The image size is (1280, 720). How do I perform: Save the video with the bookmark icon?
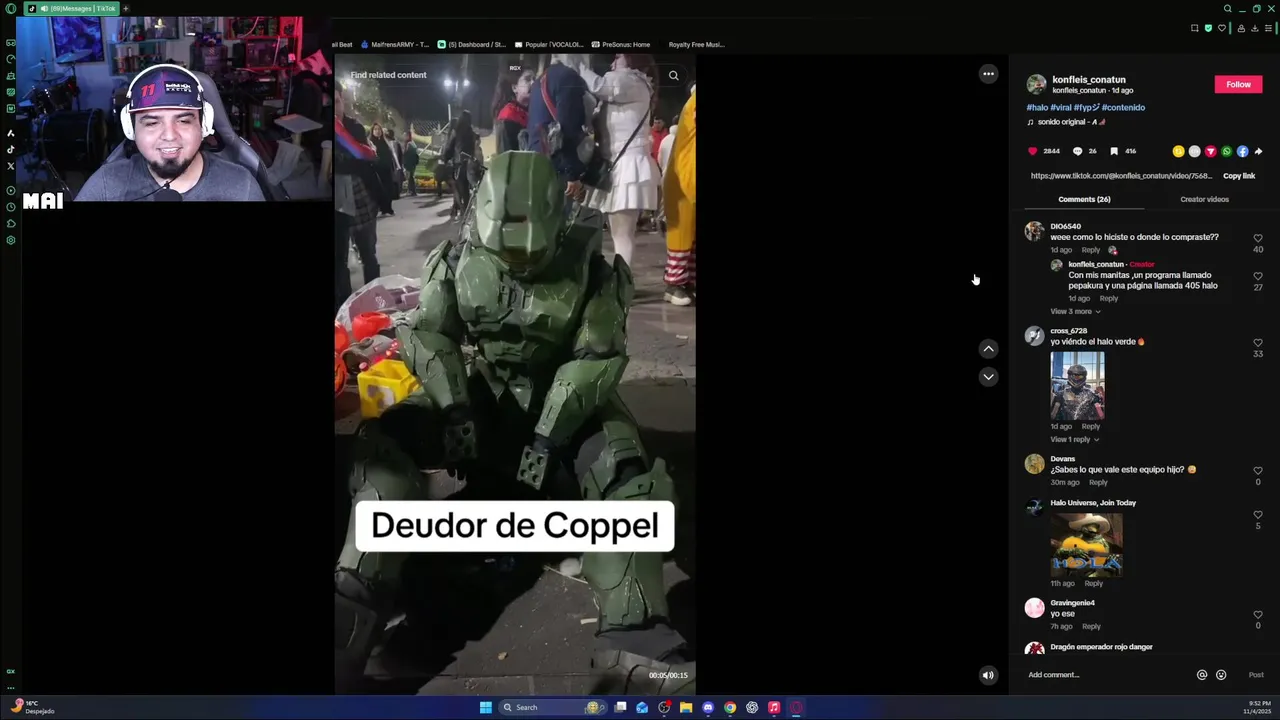point(1114,151)
